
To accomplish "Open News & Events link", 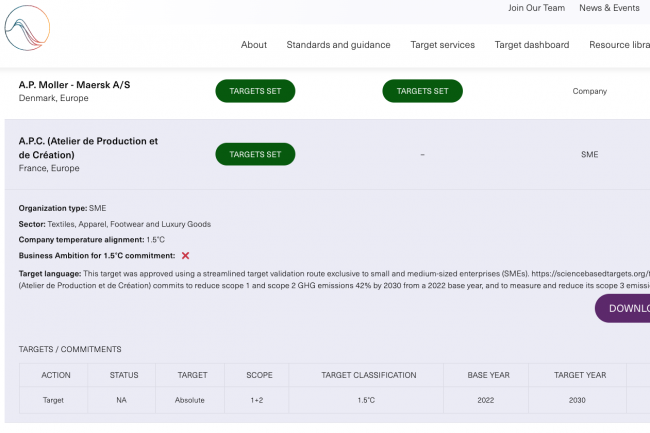I will click(x=609, y=8).
